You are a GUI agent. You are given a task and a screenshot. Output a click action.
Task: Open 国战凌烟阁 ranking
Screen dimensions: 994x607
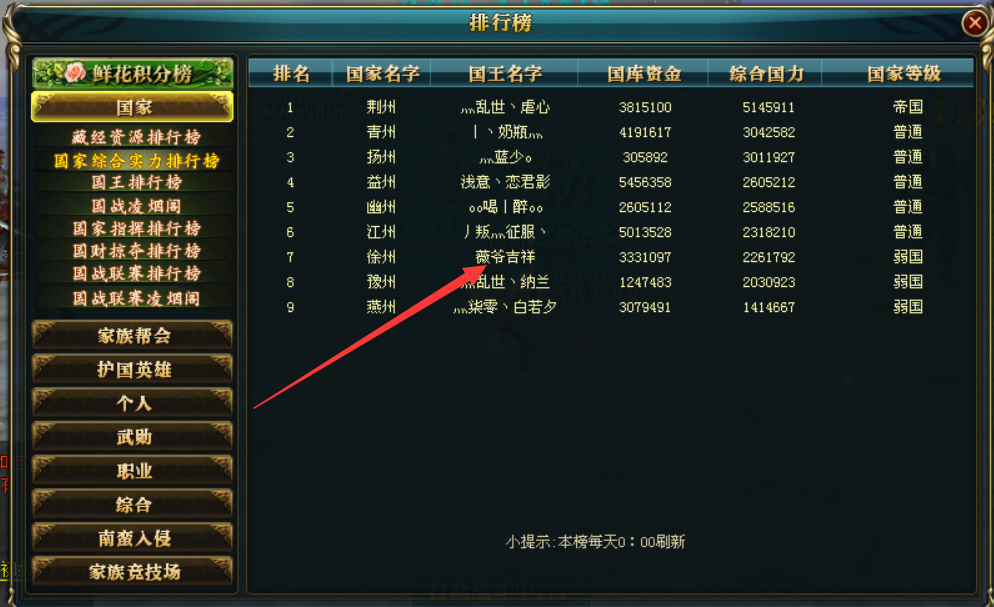(x=136, y=205)
